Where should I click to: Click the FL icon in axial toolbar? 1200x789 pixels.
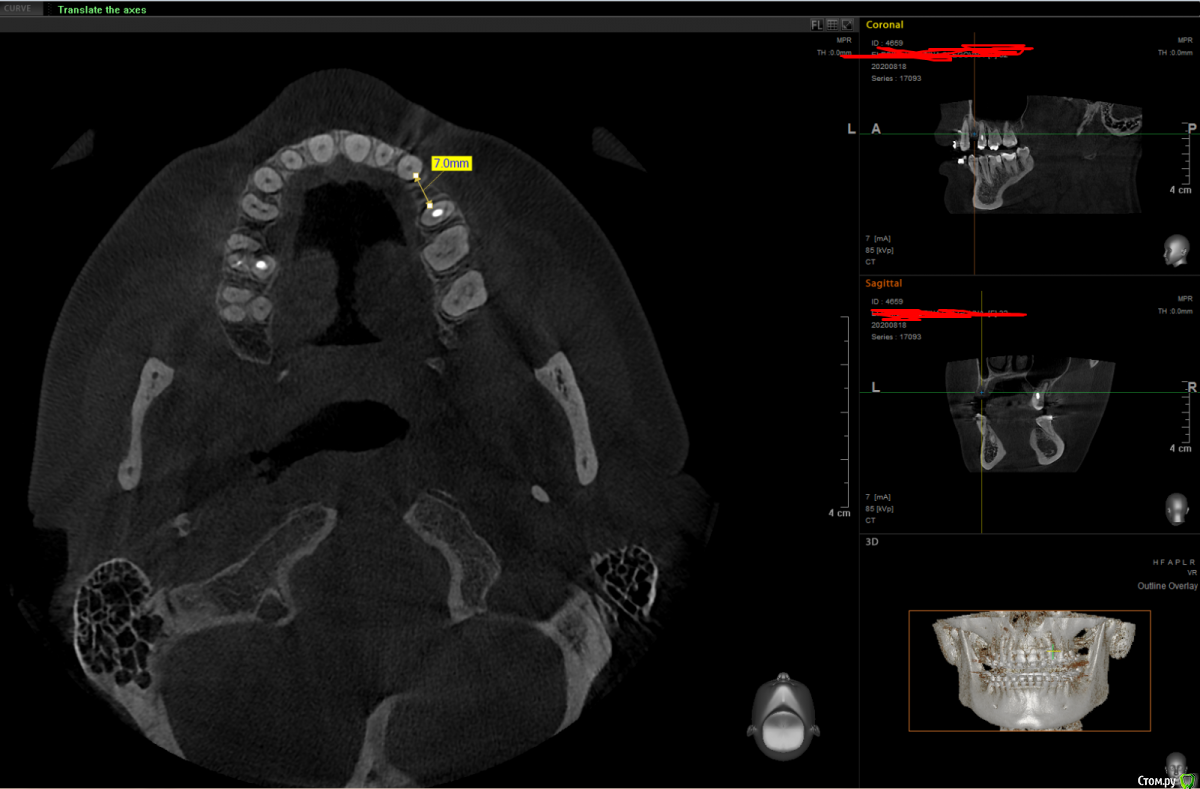point(816,24)
